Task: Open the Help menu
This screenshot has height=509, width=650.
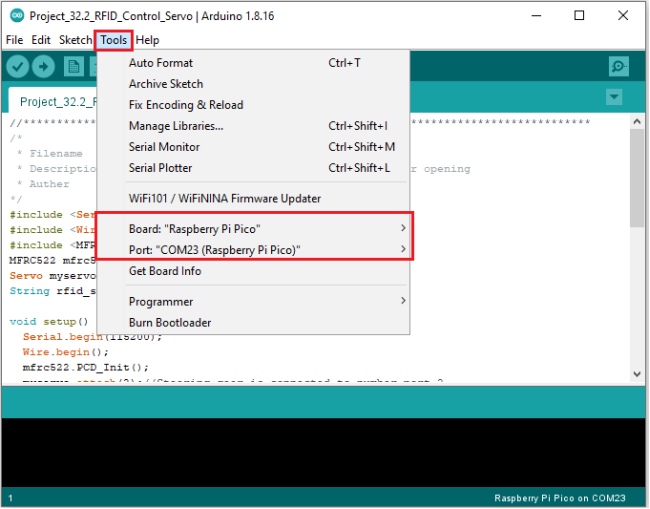Action: point(148,40)
